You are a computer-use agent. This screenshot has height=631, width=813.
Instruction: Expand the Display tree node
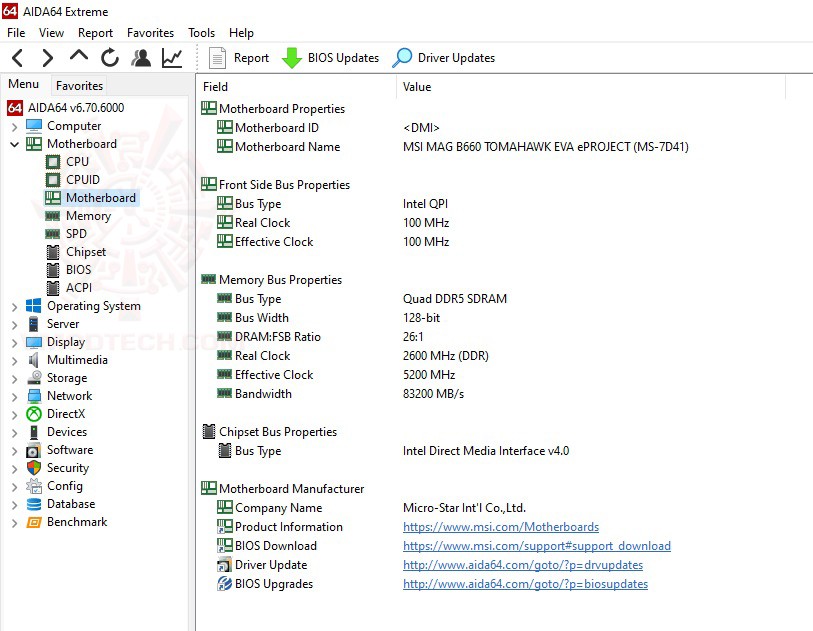pyautogui.click(x=15, y=342)
